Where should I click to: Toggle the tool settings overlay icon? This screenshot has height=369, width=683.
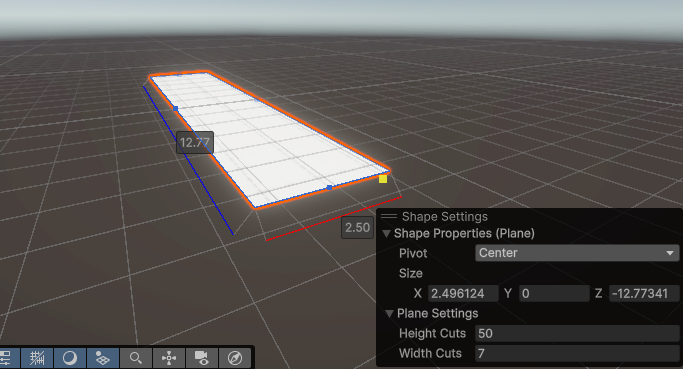(7, 358)
